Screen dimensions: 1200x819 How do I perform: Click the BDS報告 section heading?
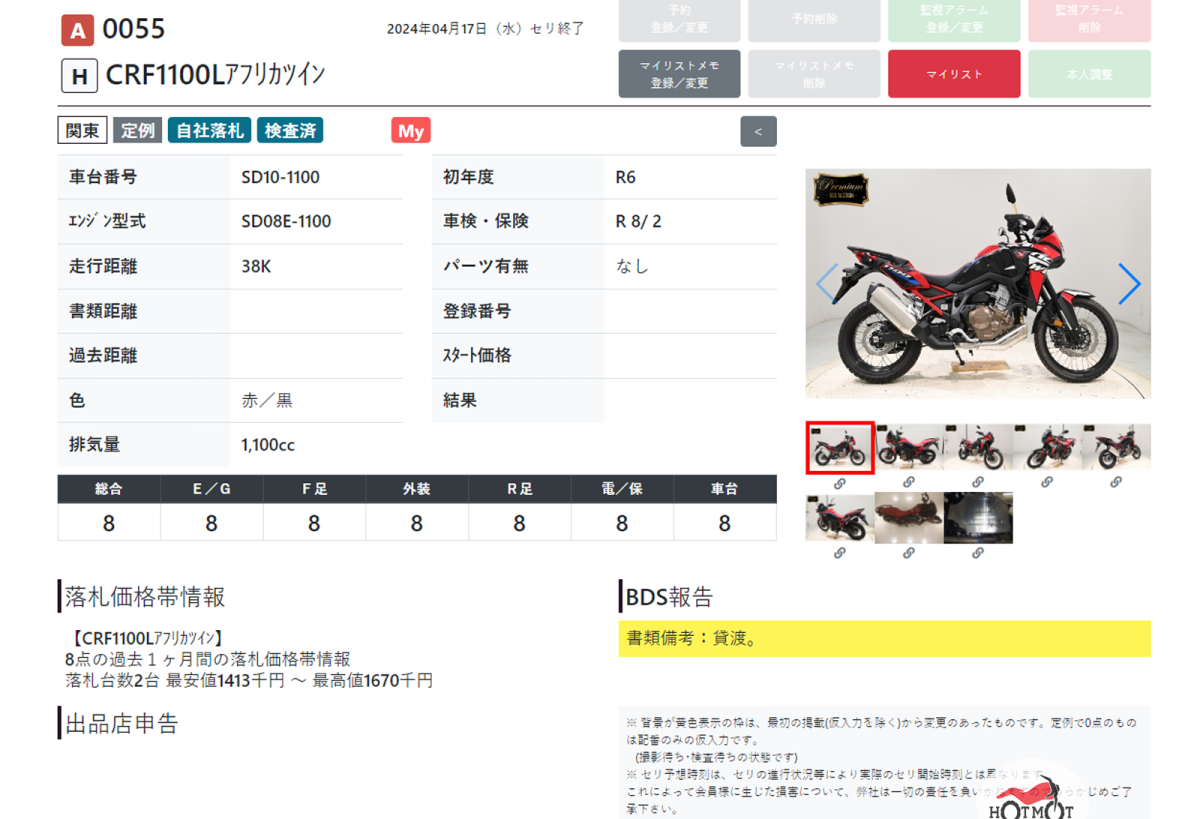click(669, 597)
